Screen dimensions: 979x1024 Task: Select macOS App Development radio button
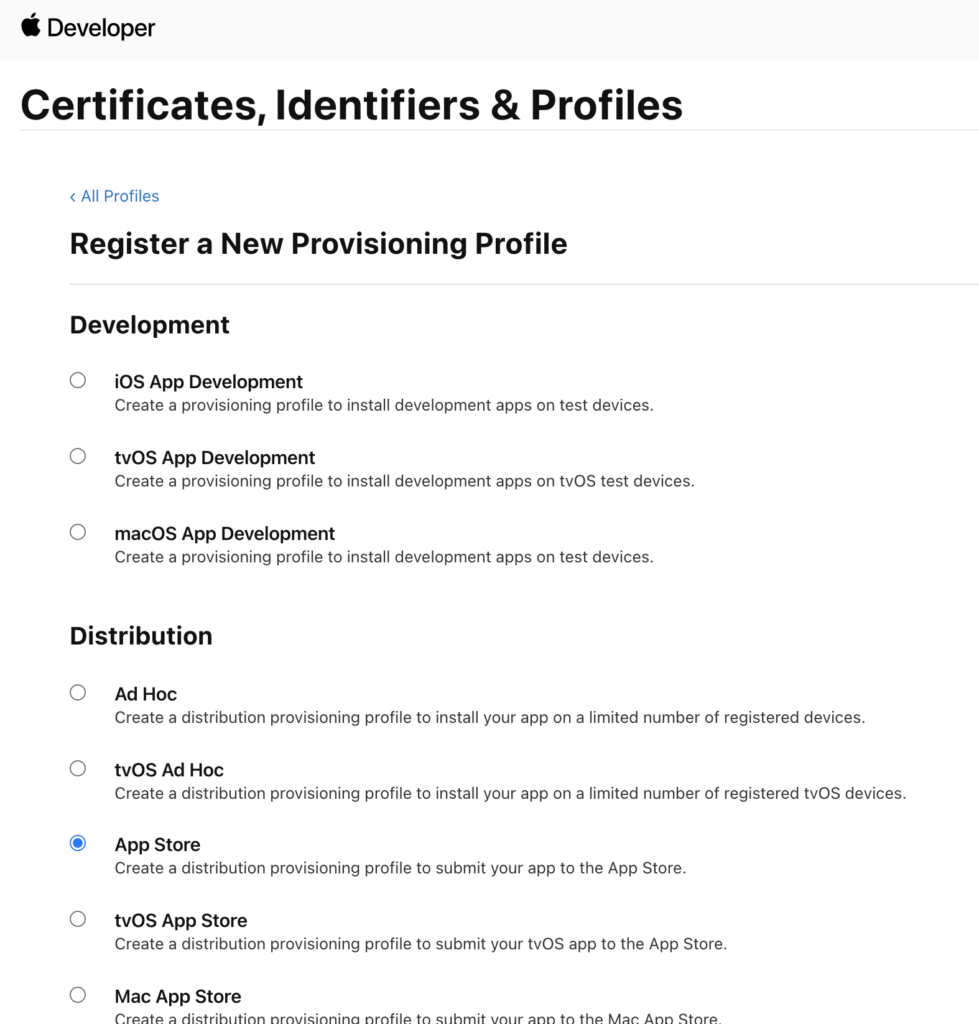pyautogui.click(x=78, y=532)
